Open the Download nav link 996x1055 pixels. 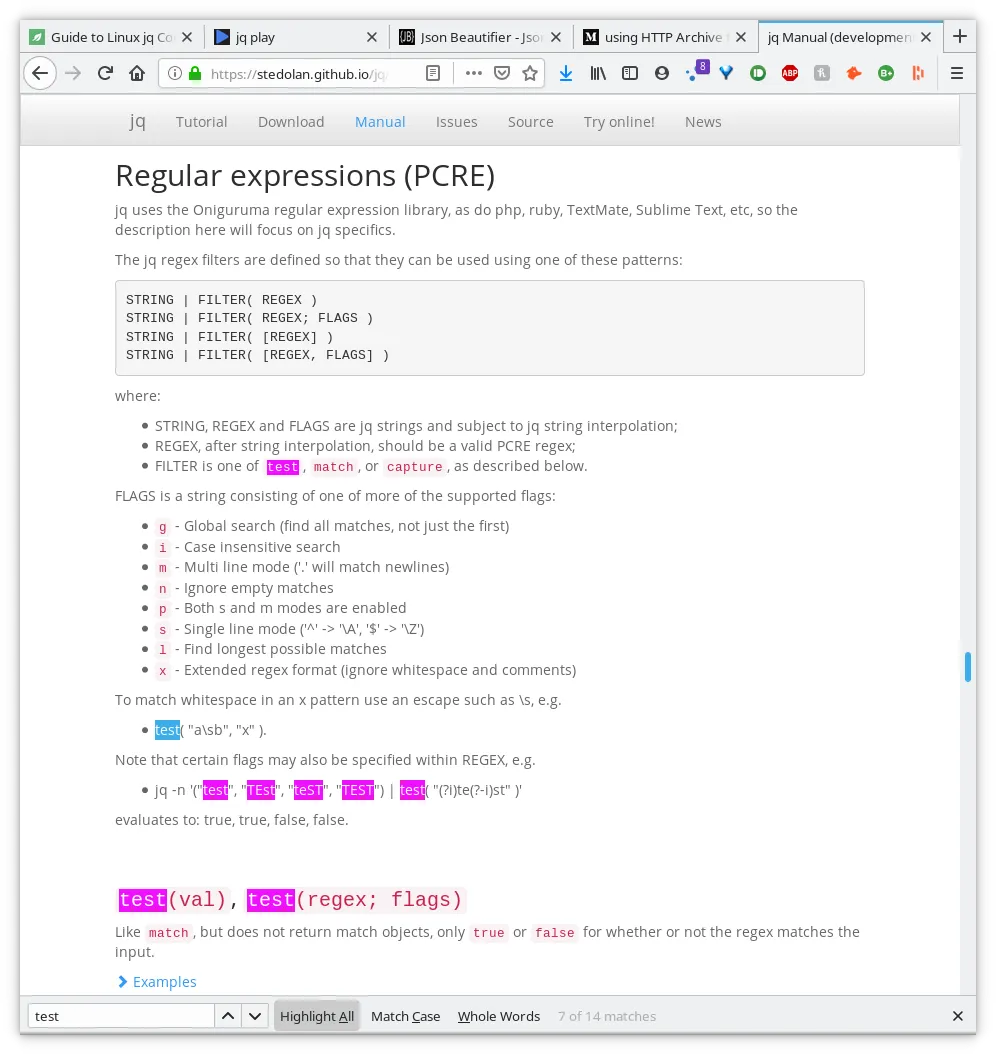click(x=291, y=122)
